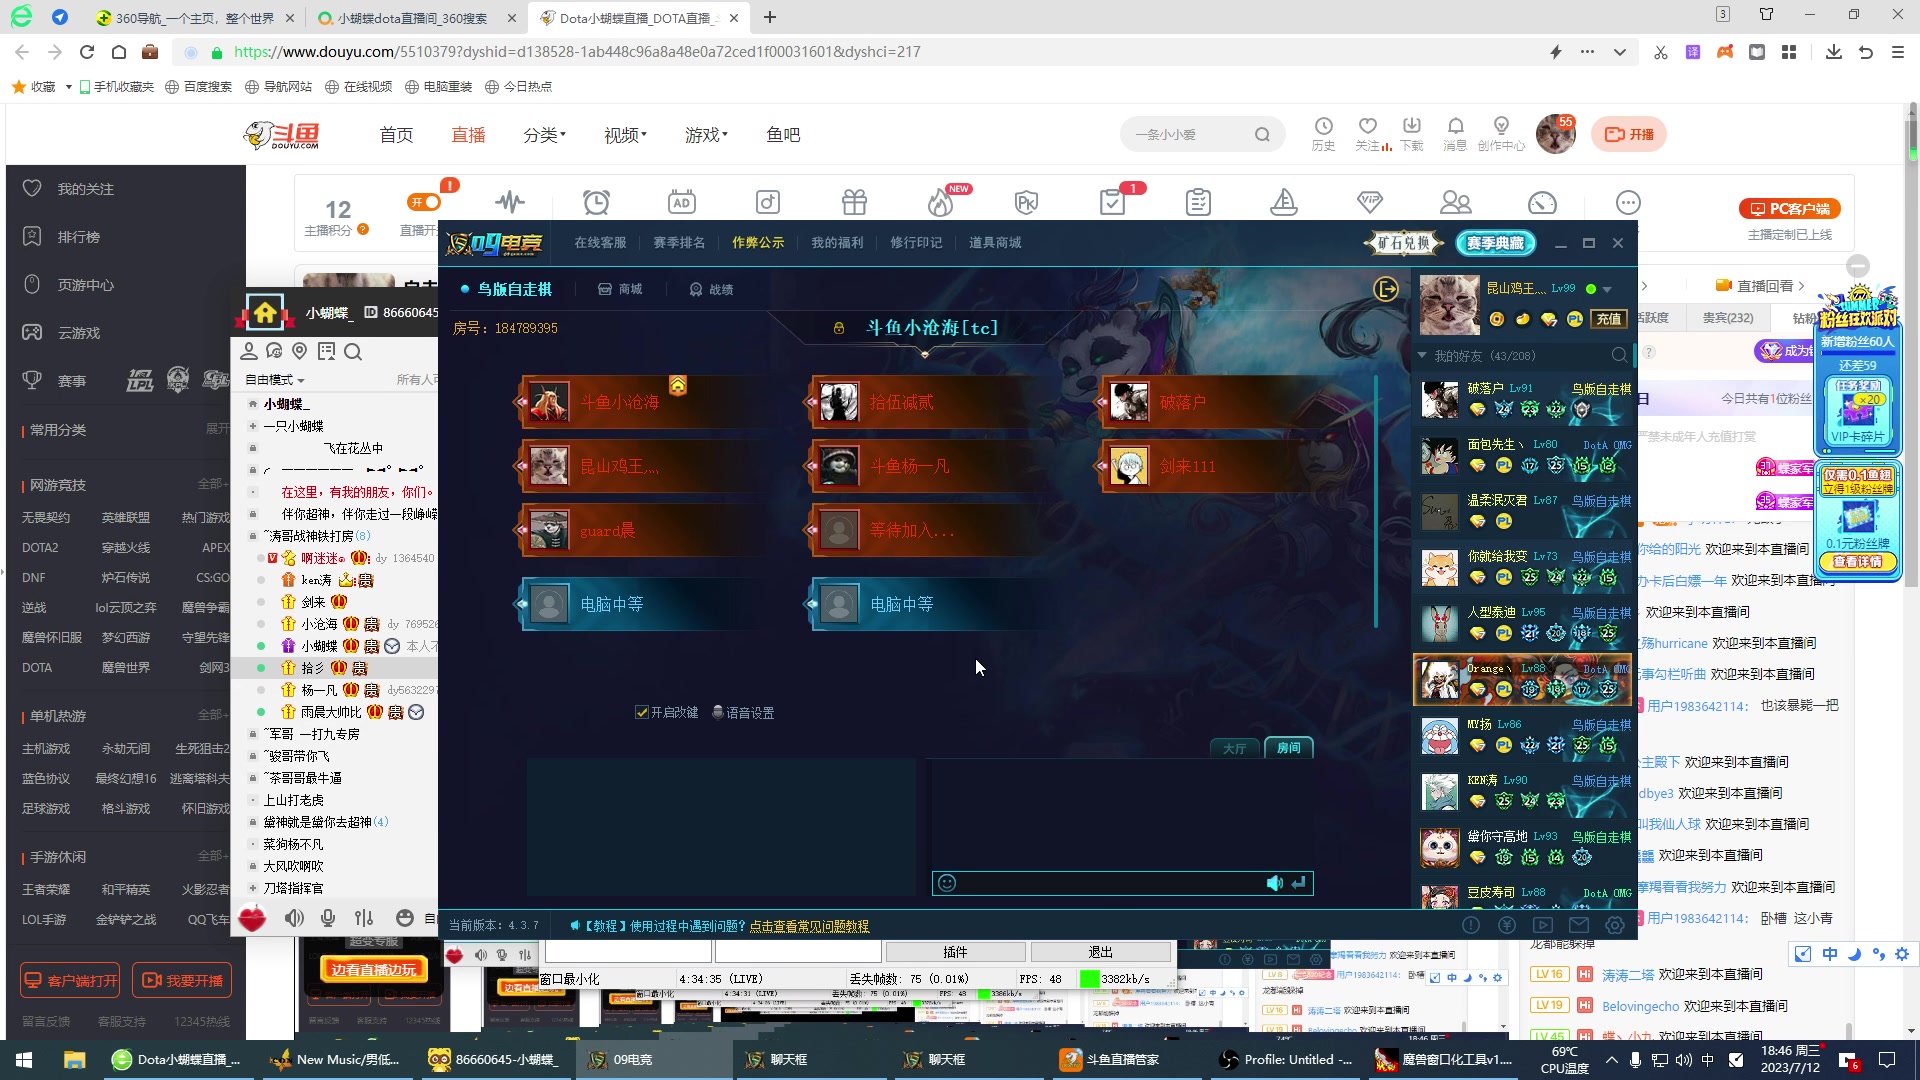Screen dimensions: 1920x1080
Task: Click microphone icon at voice window bottom
Action: pos(328,918)
